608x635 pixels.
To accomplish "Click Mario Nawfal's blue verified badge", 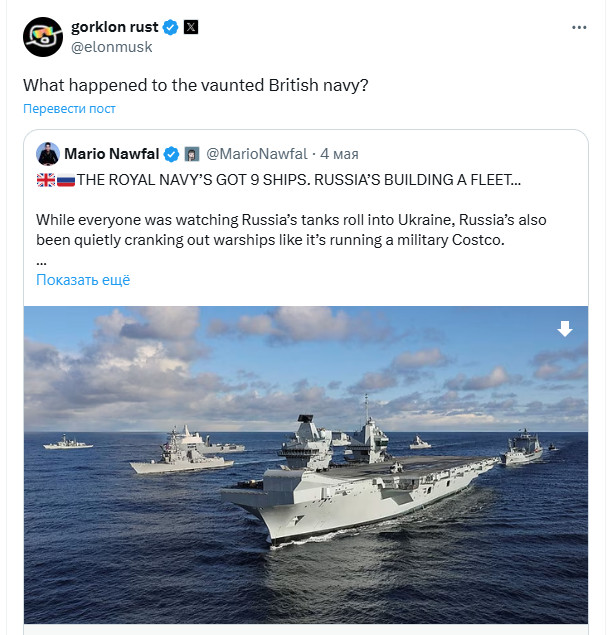I will [x=172, y=154].
